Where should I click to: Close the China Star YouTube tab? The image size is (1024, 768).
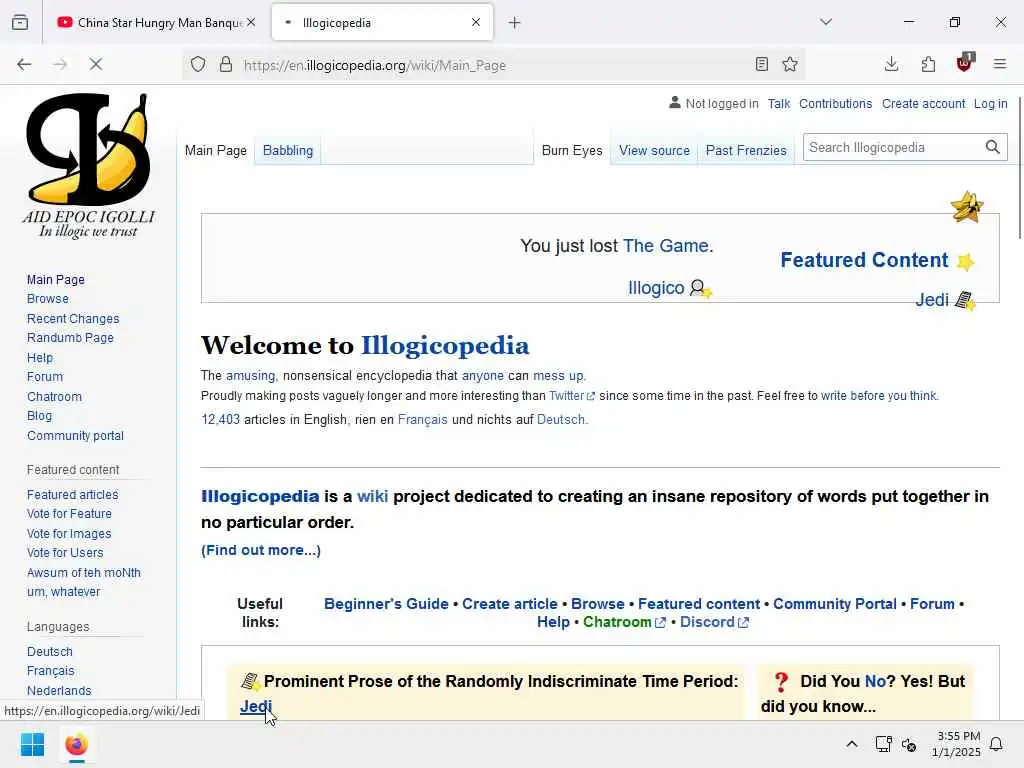(251, 22)
